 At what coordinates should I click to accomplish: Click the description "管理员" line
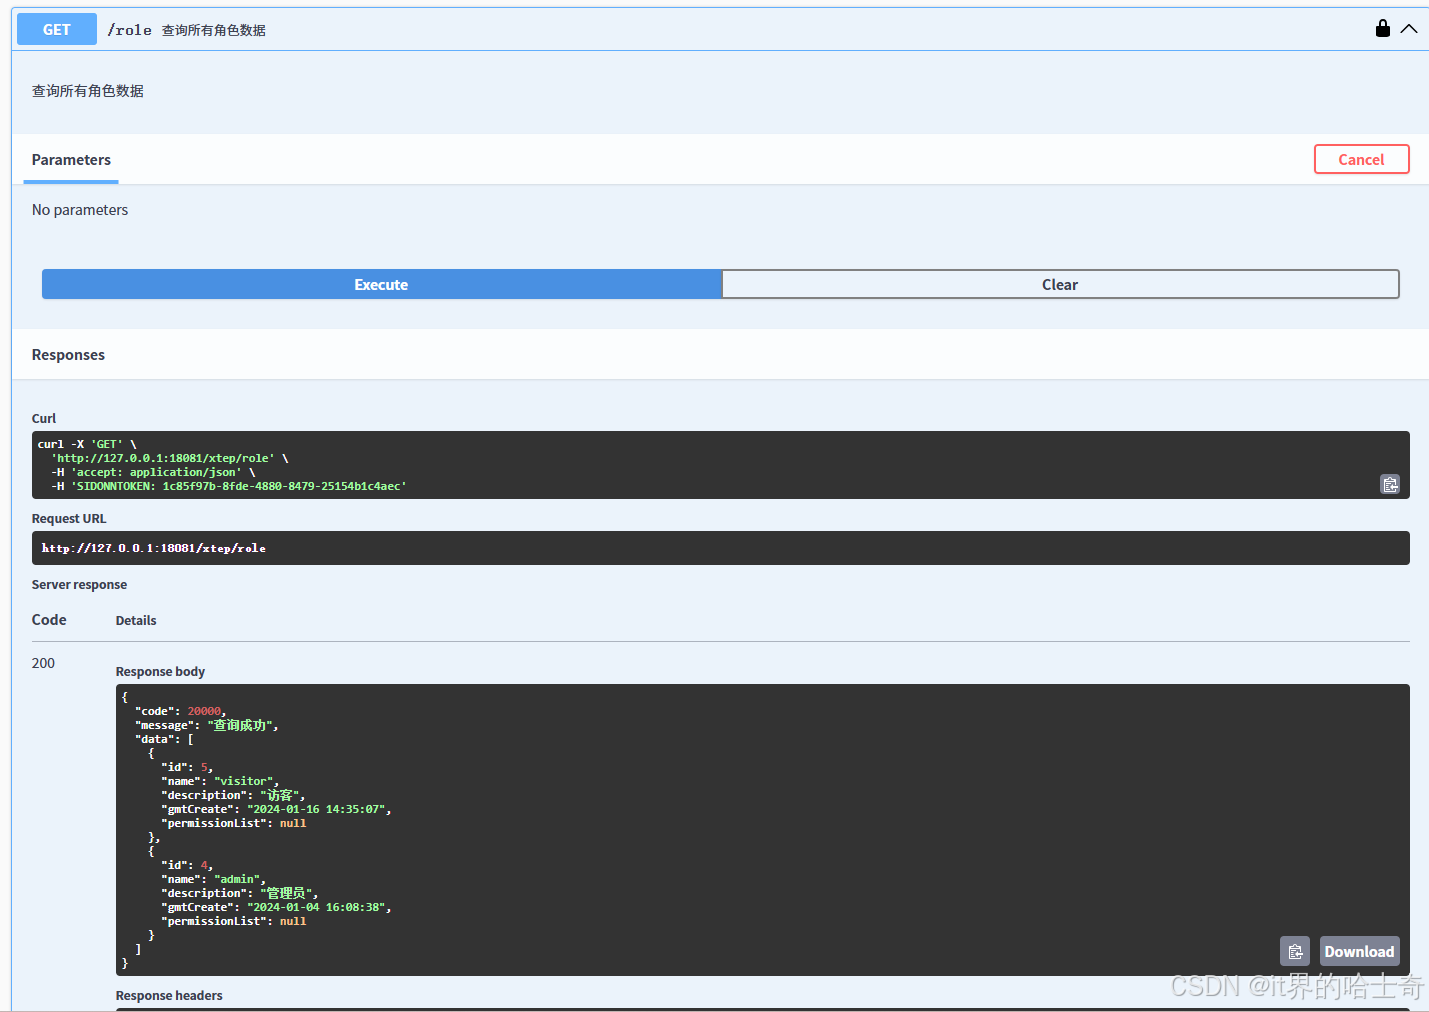pyautogui.click(x=239, y=893)
